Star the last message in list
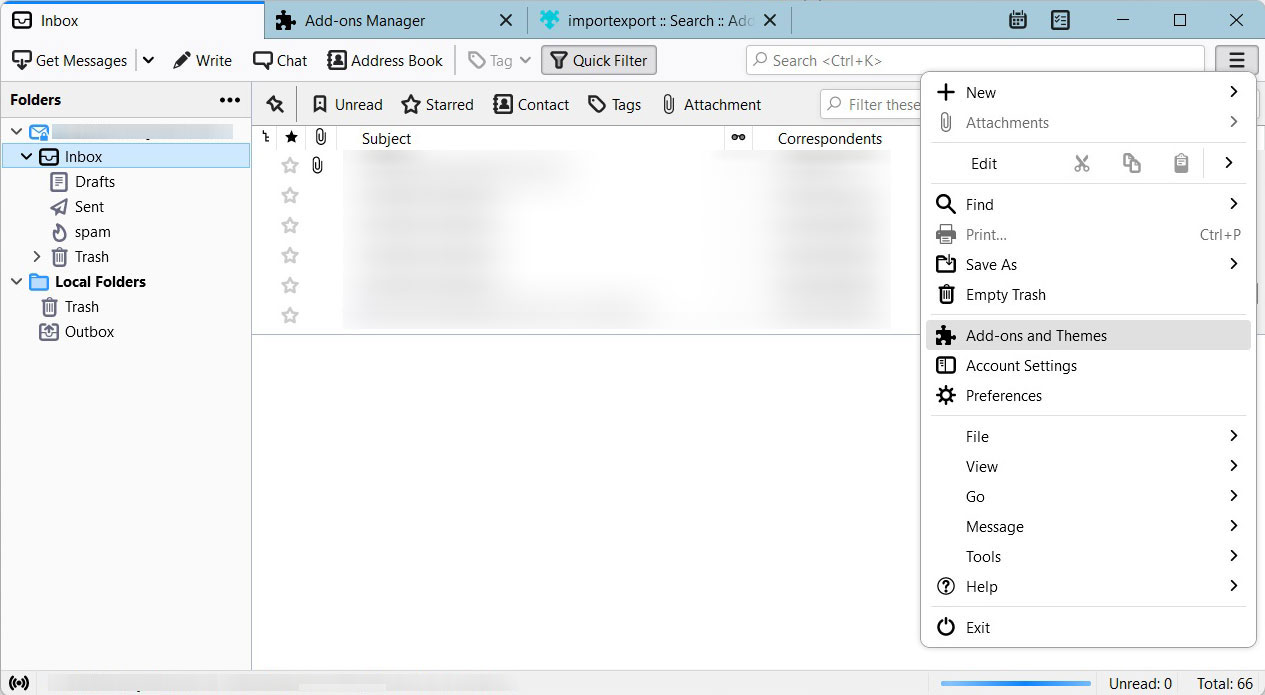 point(290,315)
